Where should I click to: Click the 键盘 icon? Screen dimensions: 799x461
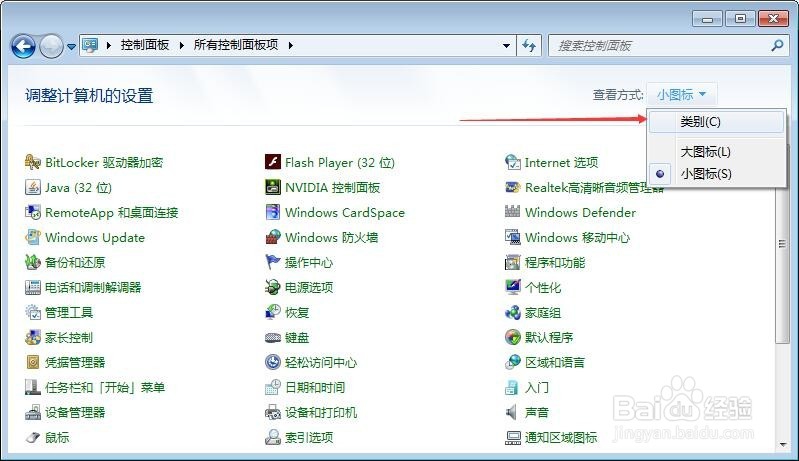tap(273, 337)
